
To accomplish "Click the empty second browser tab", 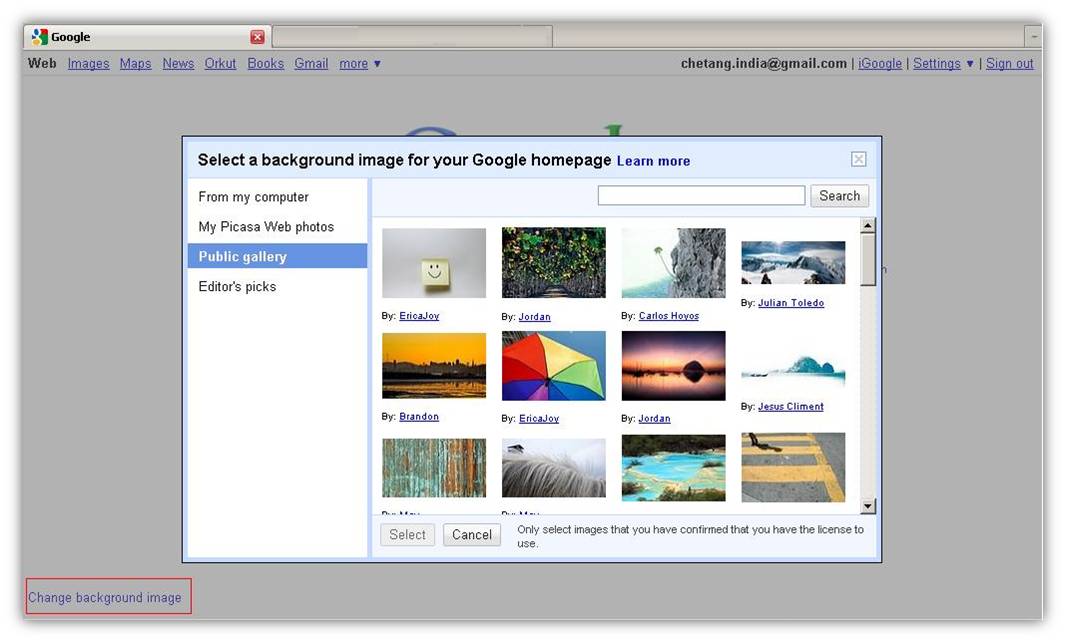I will tap(413, 37).
